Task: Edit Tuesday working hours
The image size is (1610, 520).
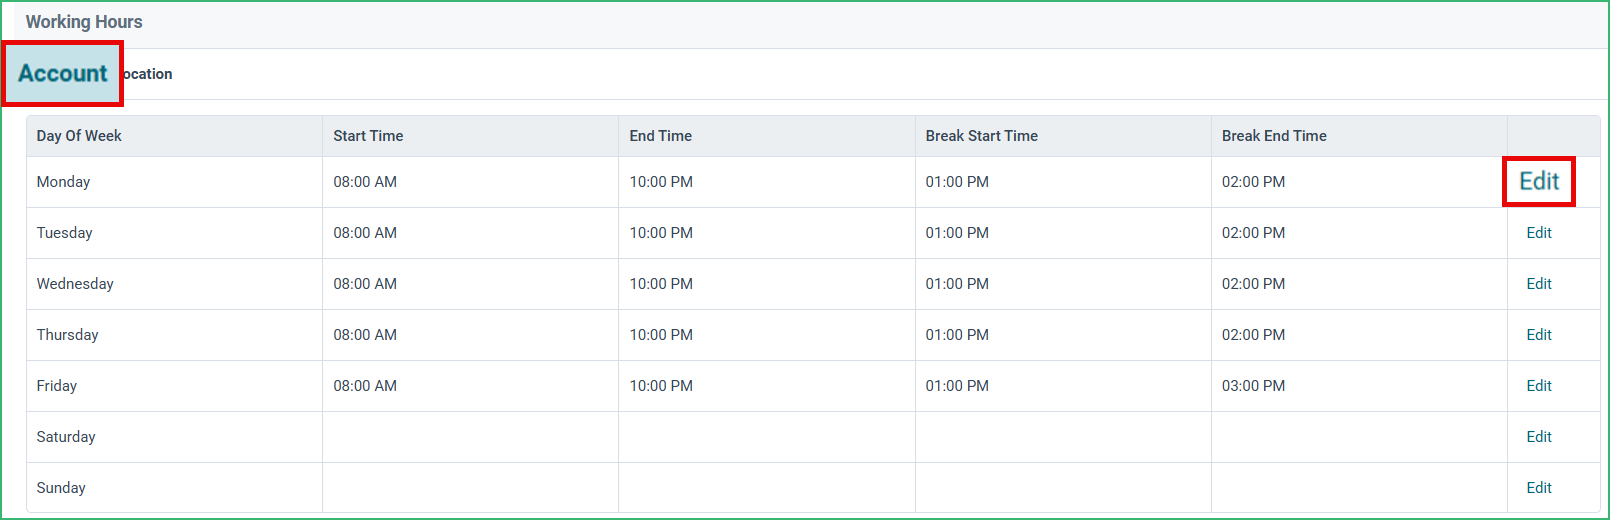Action: (x=1539, y=233)
